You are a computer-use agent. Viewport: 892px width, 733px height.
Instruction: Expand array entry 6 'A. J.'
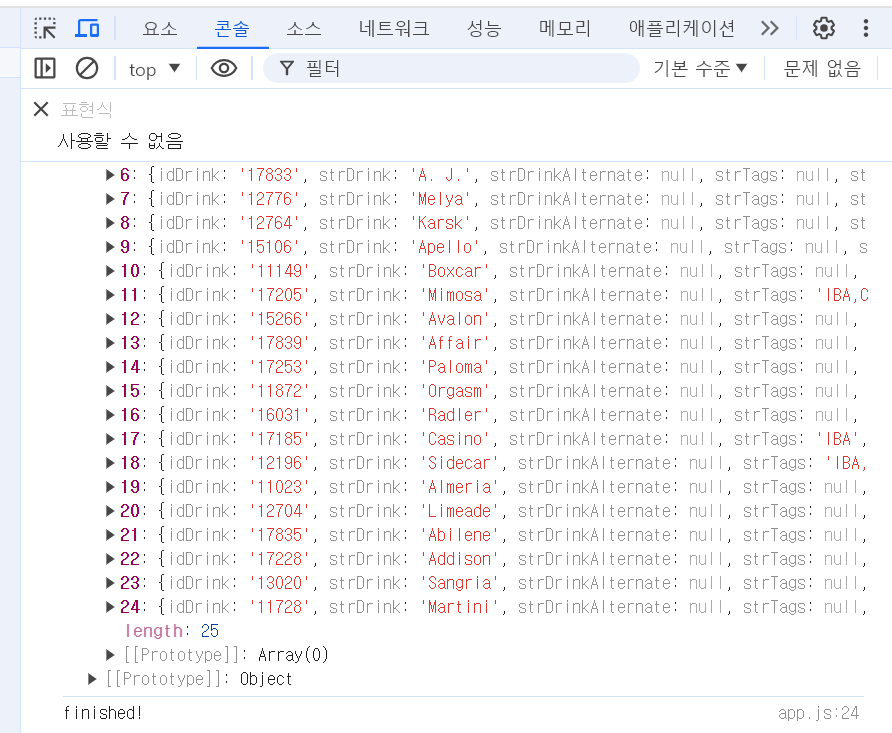(x=110, y=175)
